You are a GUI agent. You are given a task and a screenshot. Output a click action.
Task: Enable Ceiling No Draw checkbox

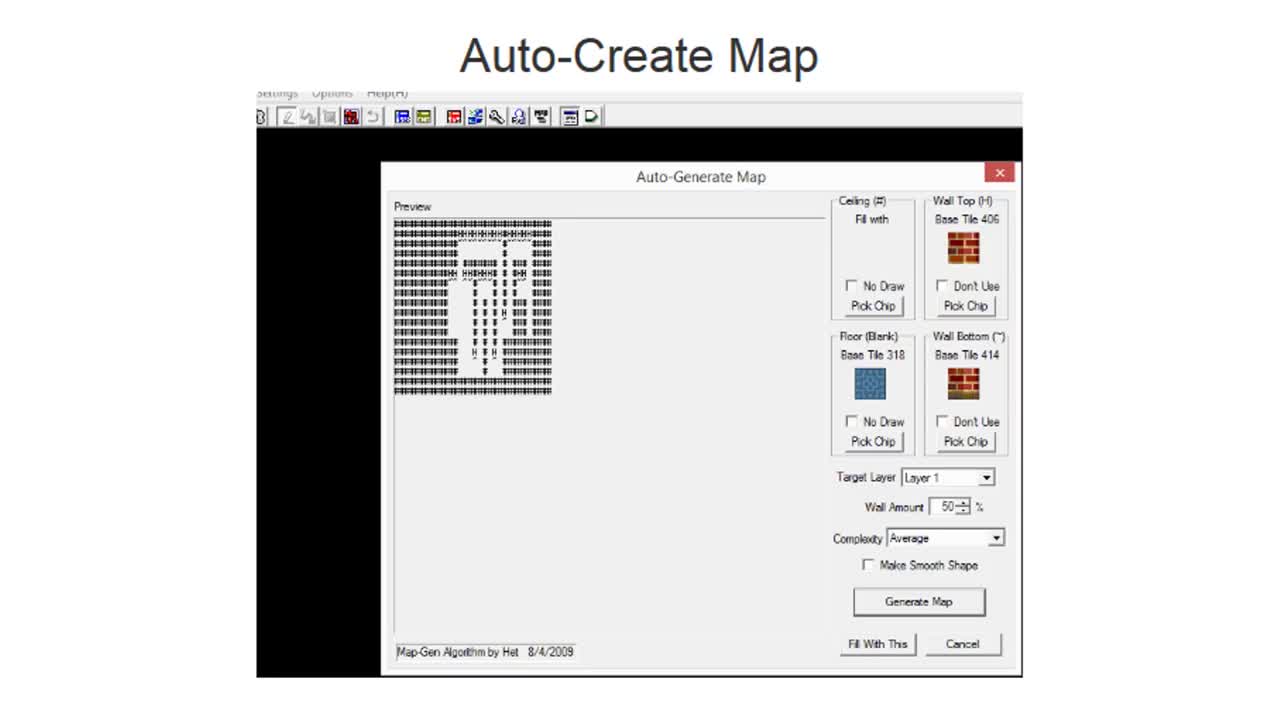[852, 286]
